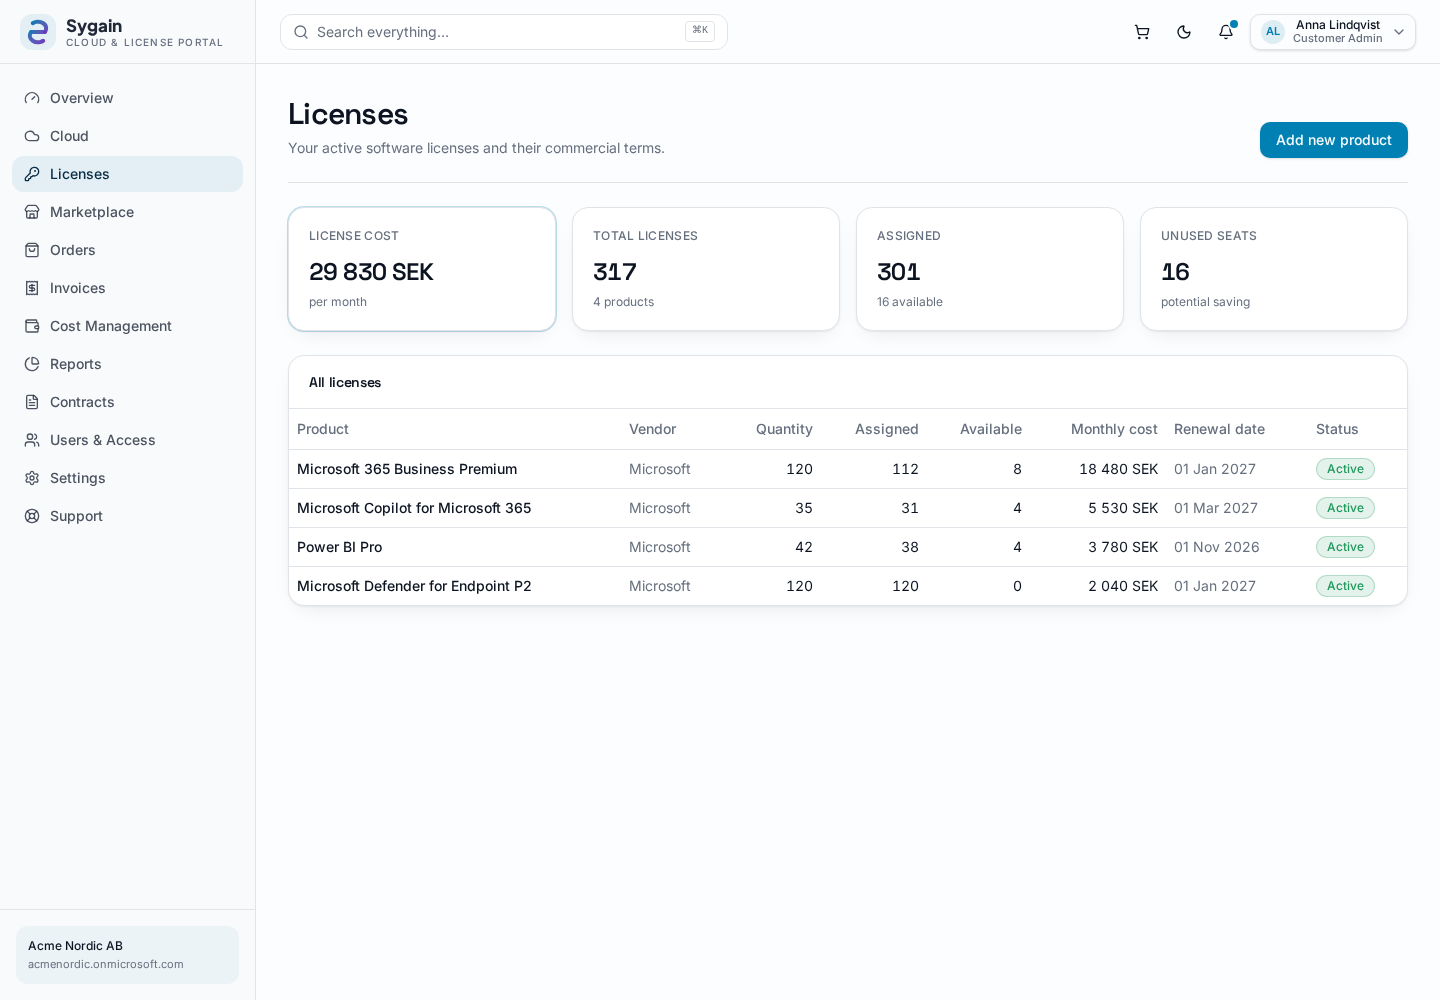Open notifications bell icon
The height and width of the screenshot is (1000, 1440).
1226,32
